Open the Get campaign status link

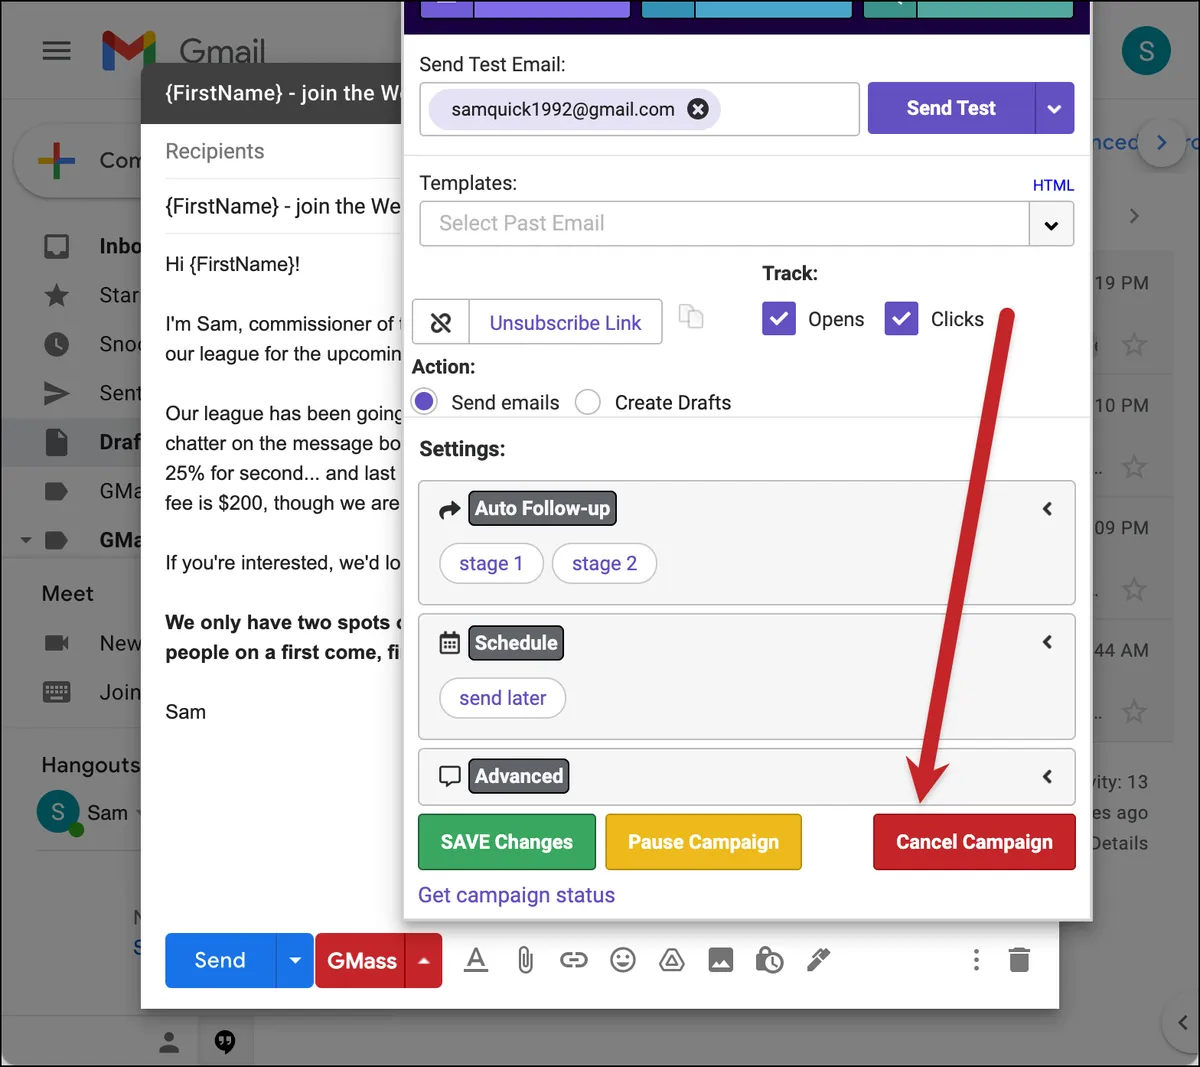click(x=516, y=895)
